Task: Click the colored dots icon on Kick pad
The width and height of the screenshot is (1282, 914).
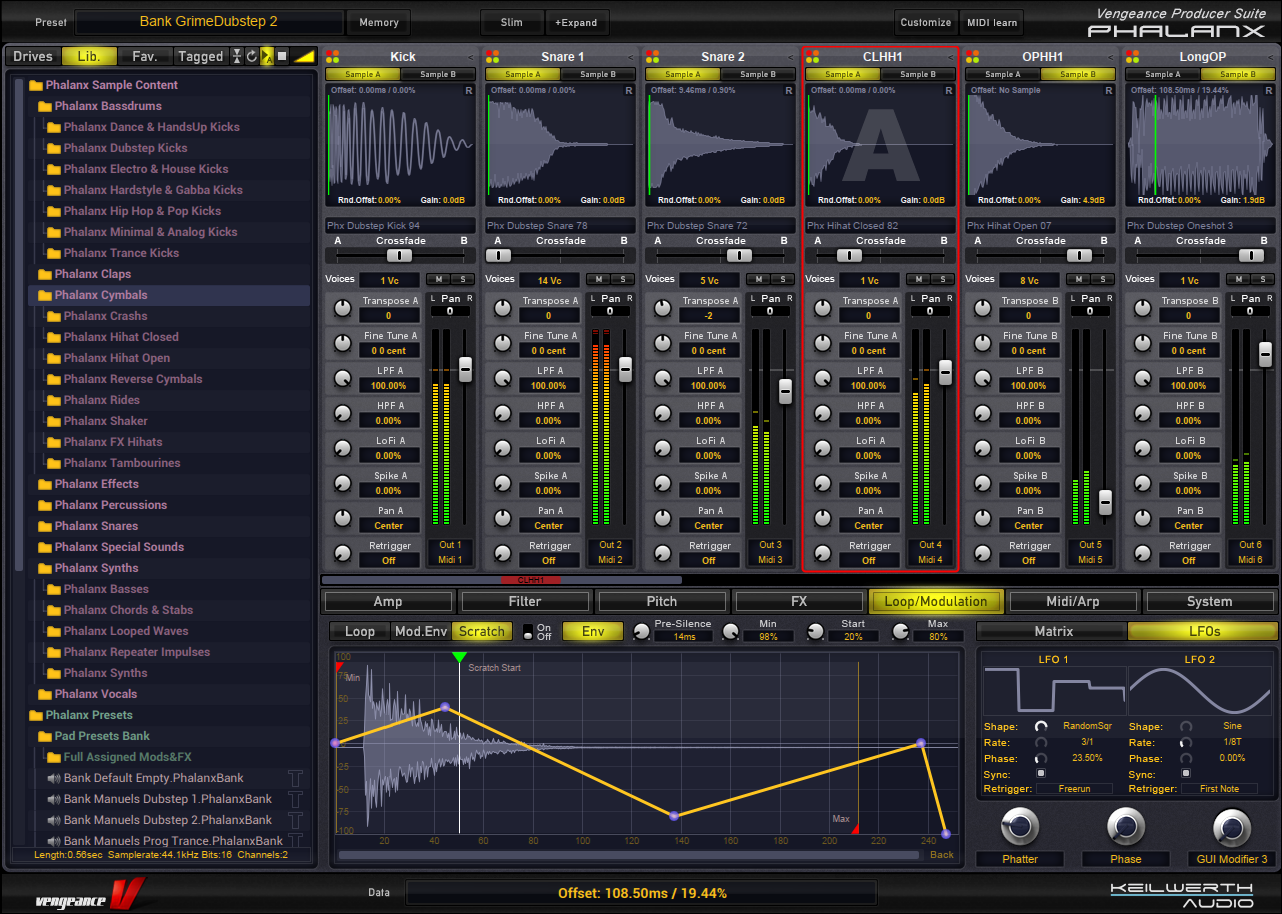Action: coord(333,57)
